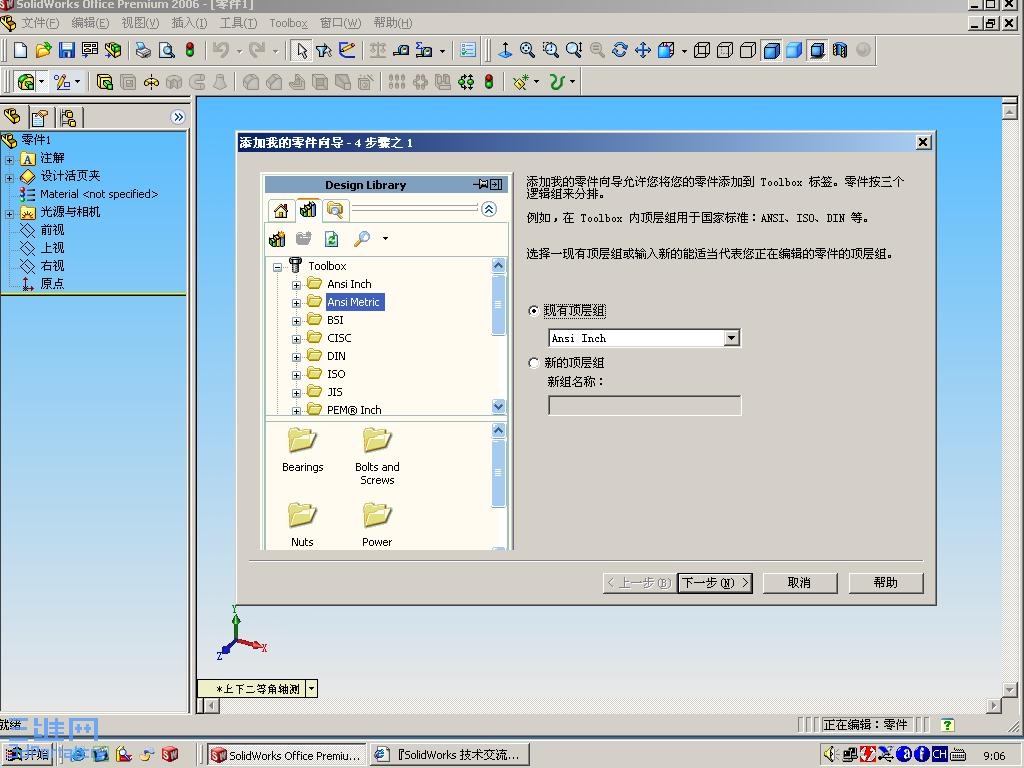
Task: Click the Pan view icon
Action: 643,50
